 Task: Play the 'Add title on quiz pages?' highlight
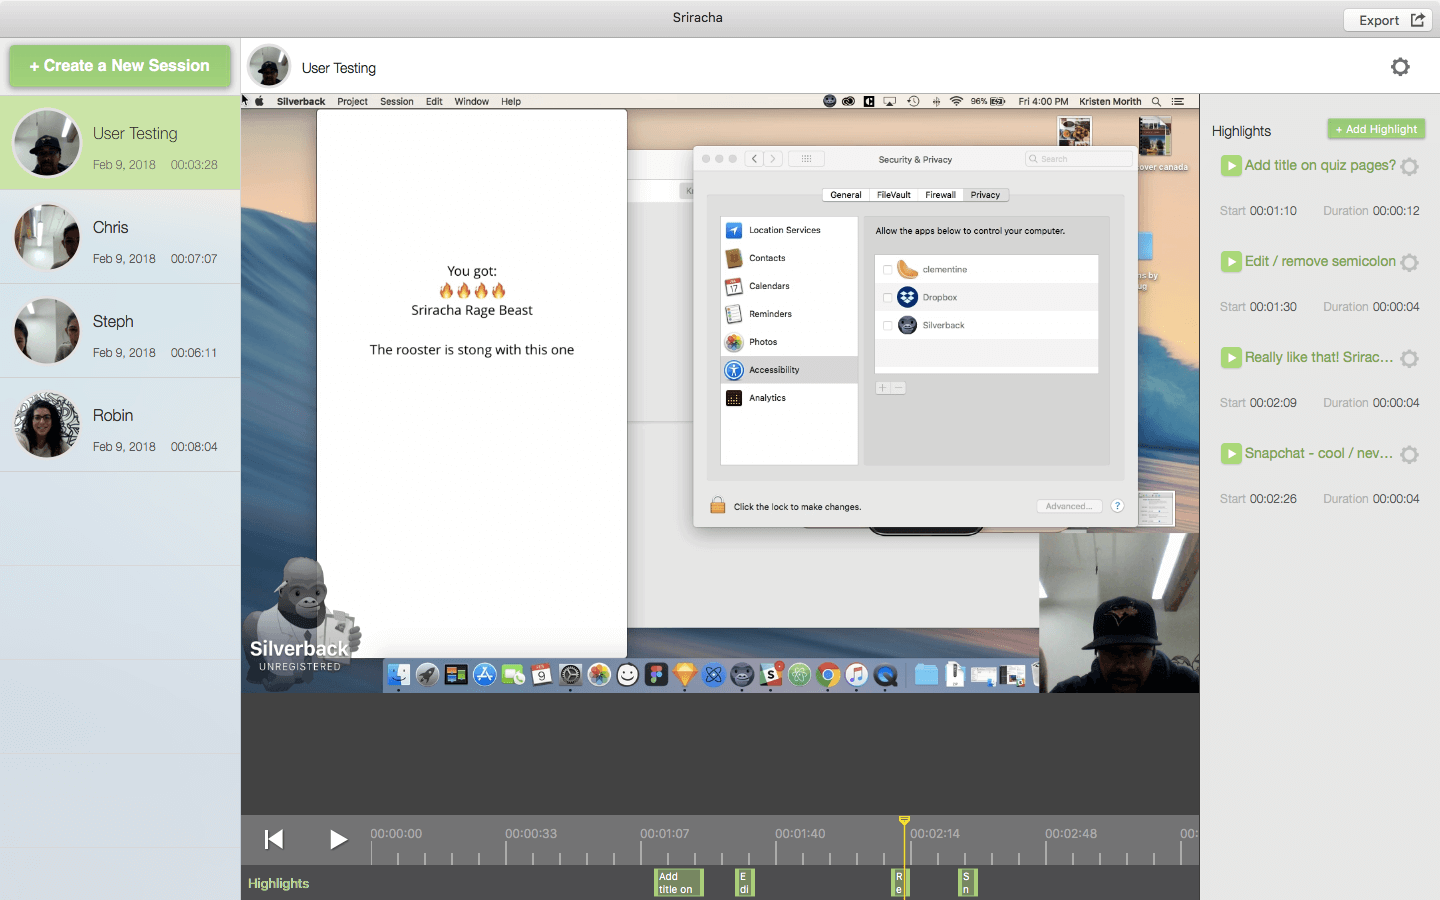pyautogui.click(x=1231, y=166)
